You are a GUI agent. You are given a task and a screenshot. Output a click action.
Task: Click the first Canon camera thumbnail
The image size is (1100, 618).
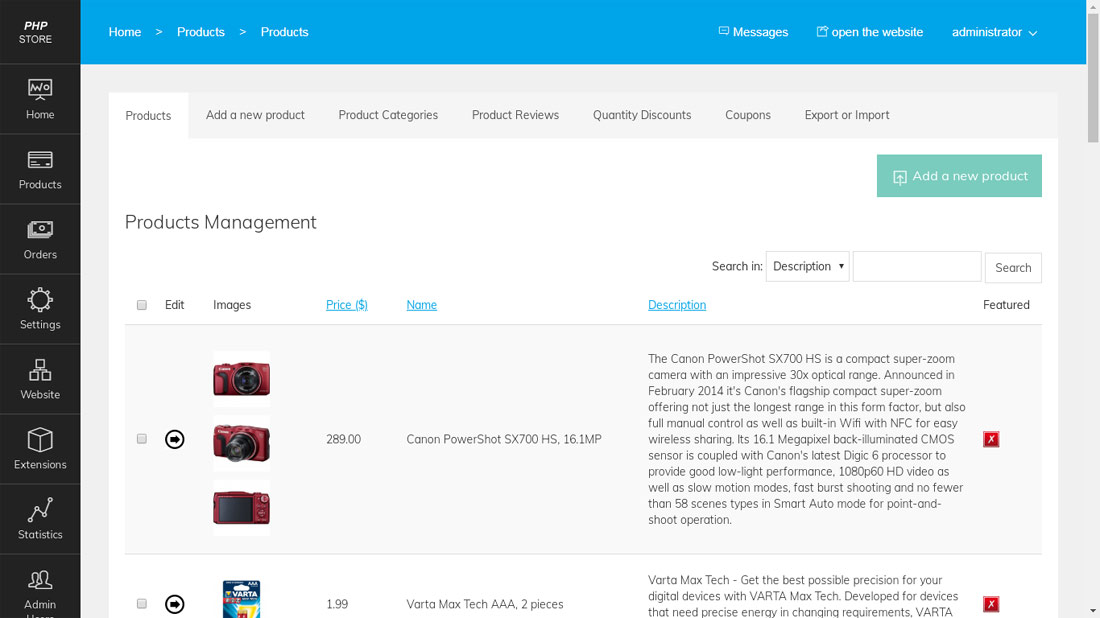tap(241, 378)
